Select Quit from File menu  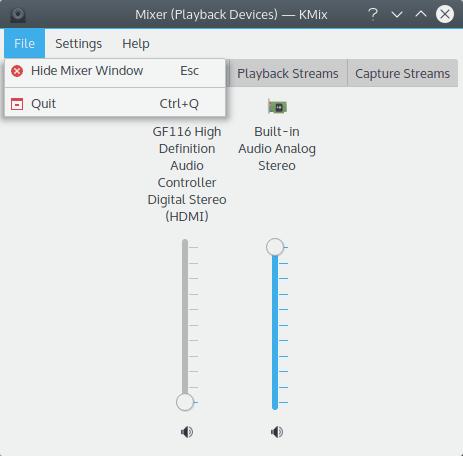coord(115,104)
